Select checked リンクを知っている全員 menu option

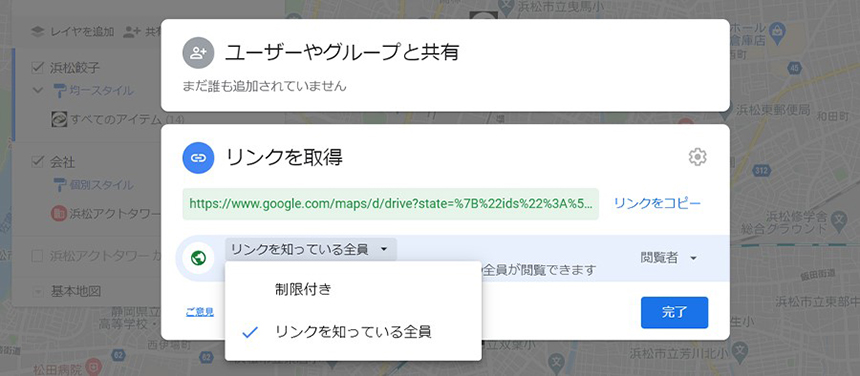[353, 332]
